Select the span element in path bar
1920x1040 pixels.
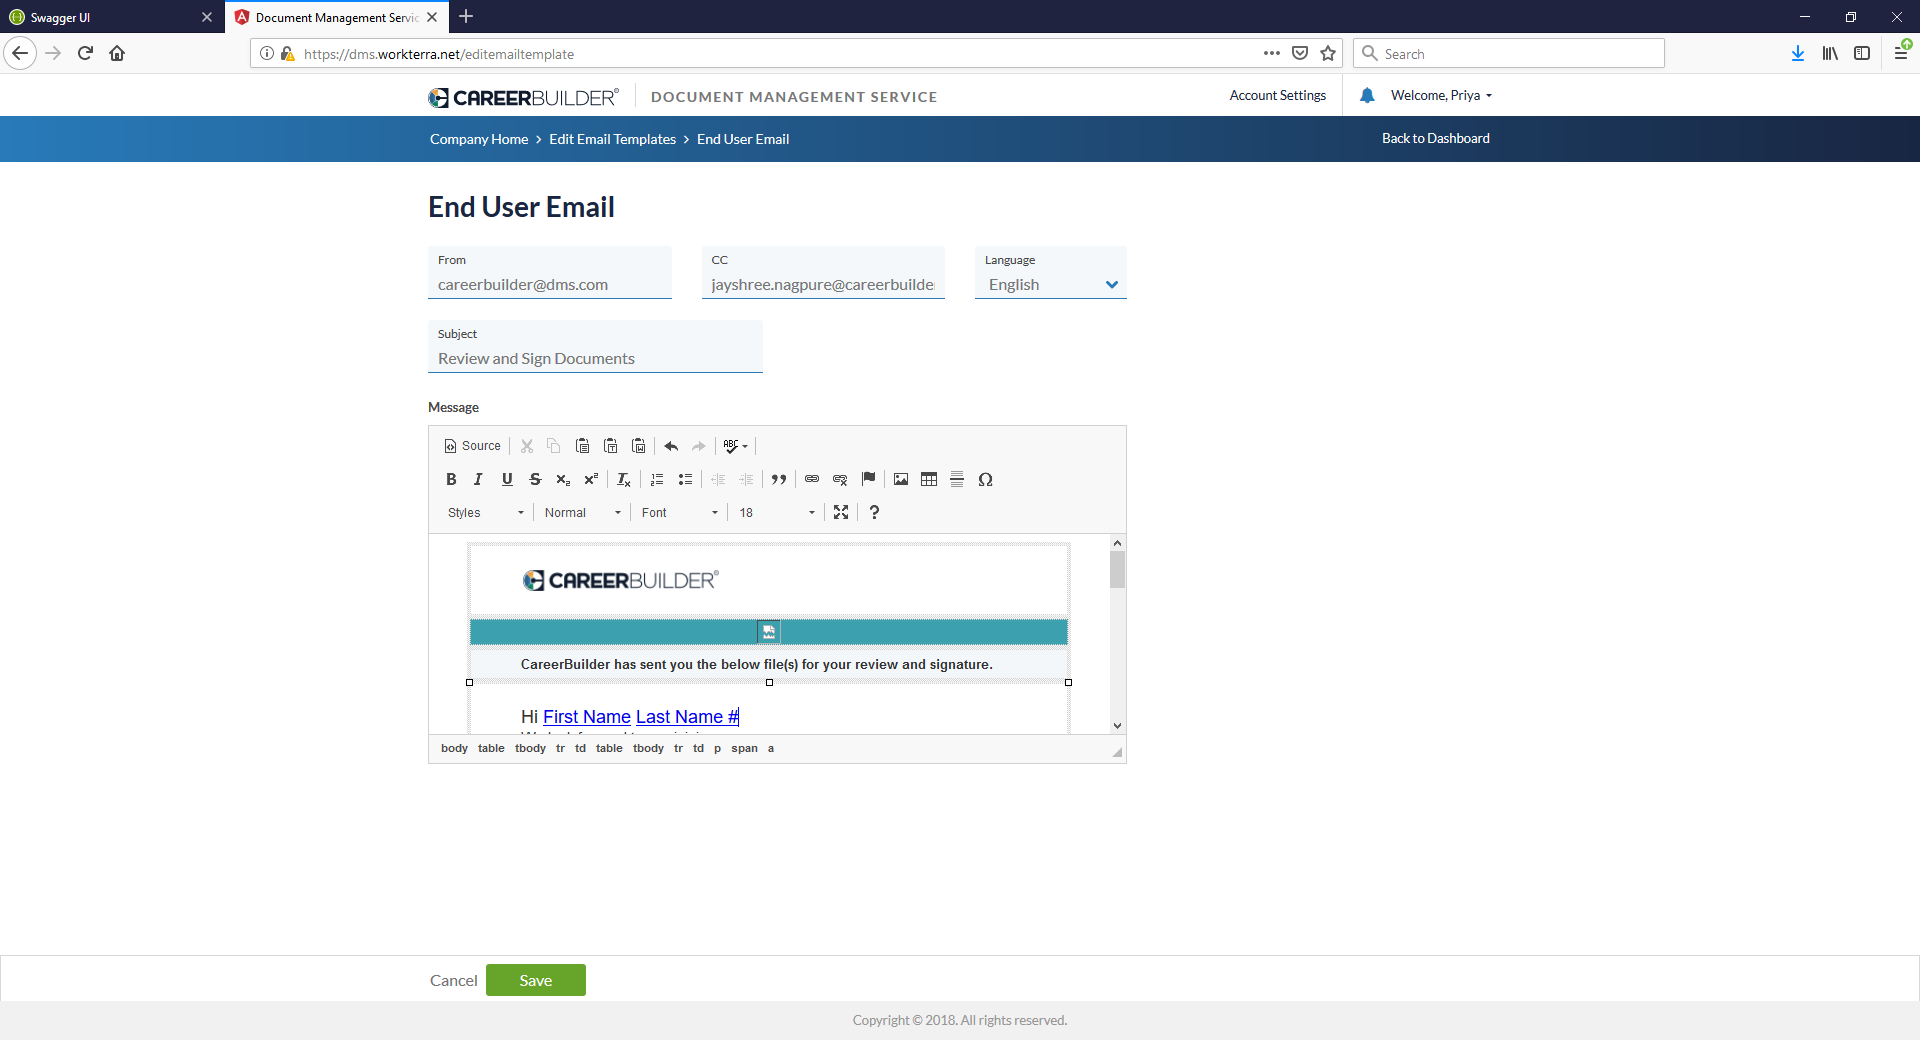pyautogui.click(x=744, y=748)
